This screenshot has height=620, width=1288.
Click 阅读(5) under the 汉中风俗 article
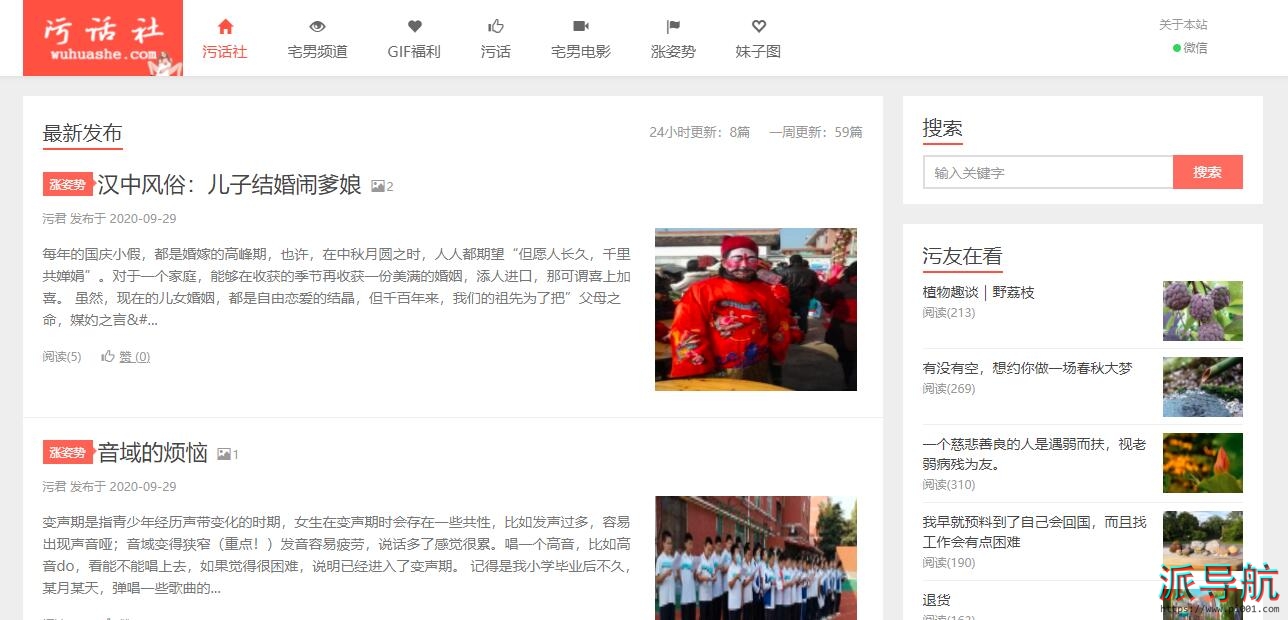coord(62,357)
